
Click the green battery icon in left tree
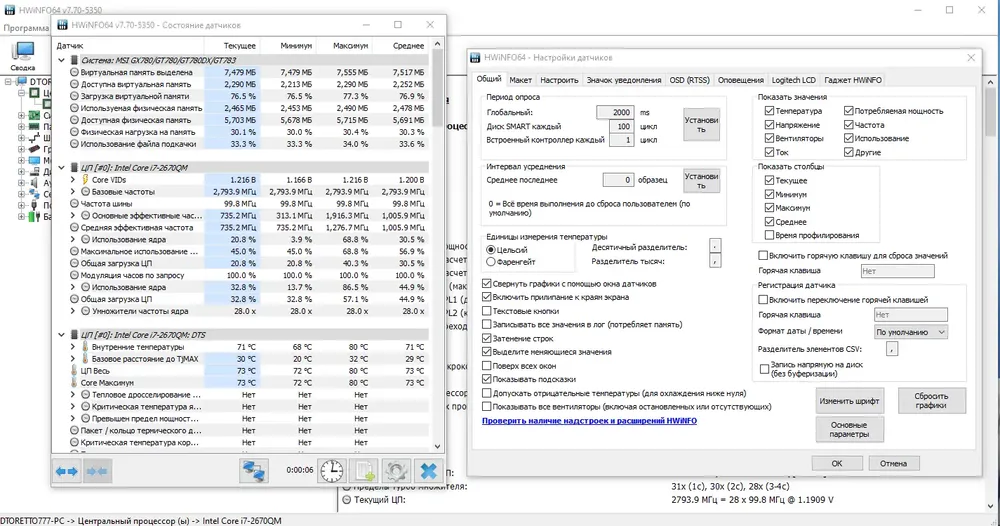tap(34, 217)
